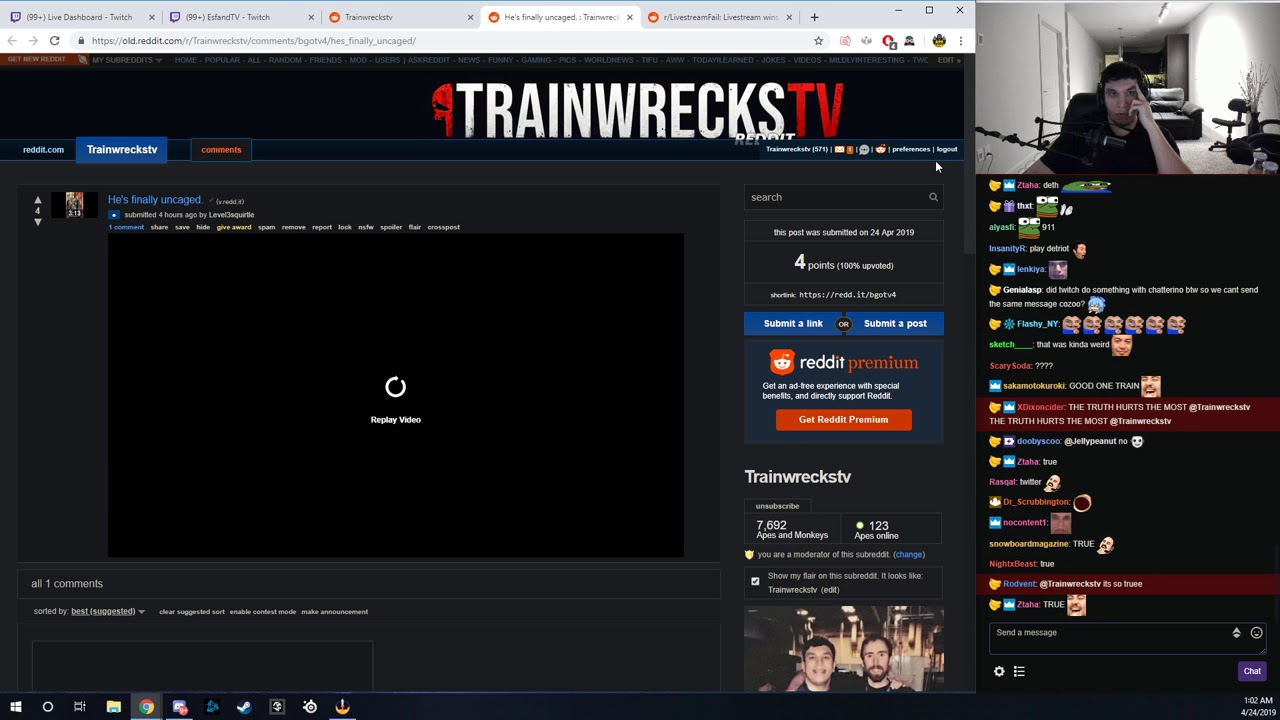Screen dimensions: 1280x720
Task: Open the Chrome three-dot menu
Action: pos(960,41)
